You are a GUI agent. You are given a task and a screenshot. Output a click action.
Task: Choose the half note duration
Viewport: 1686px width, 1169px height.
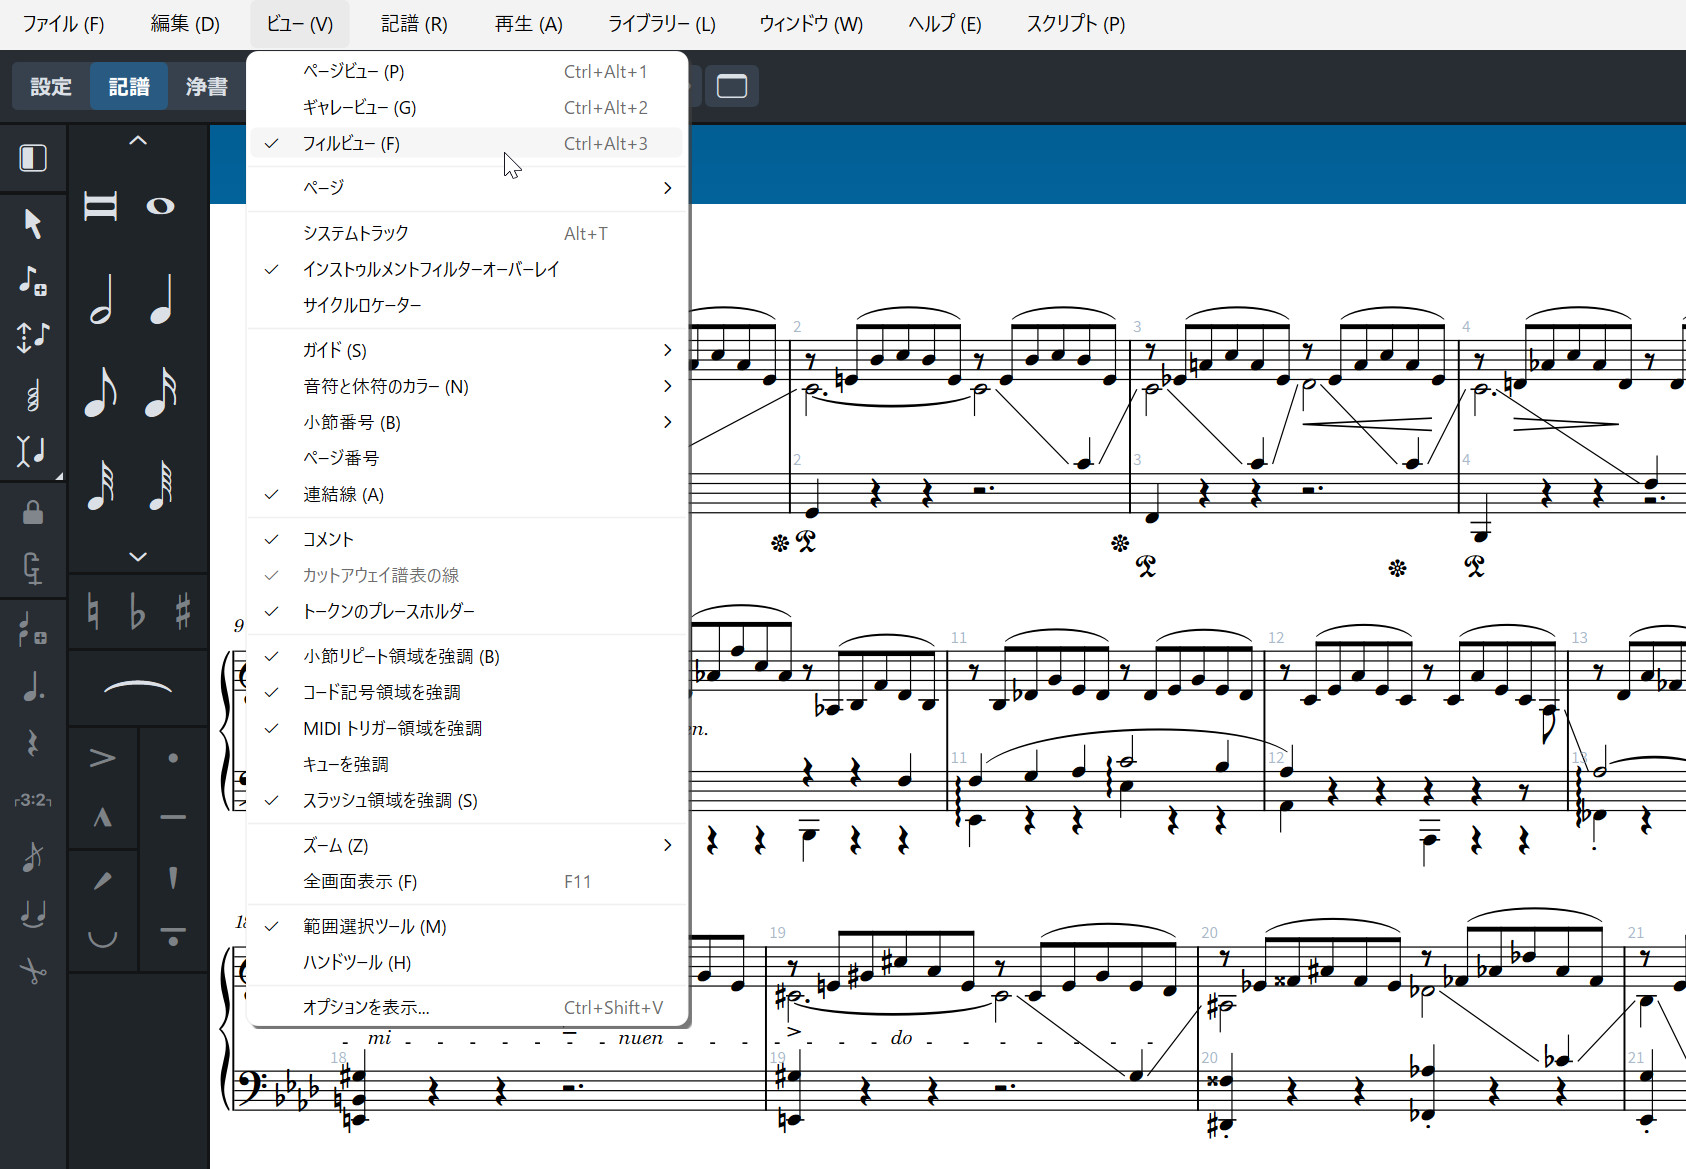point(102,299)
